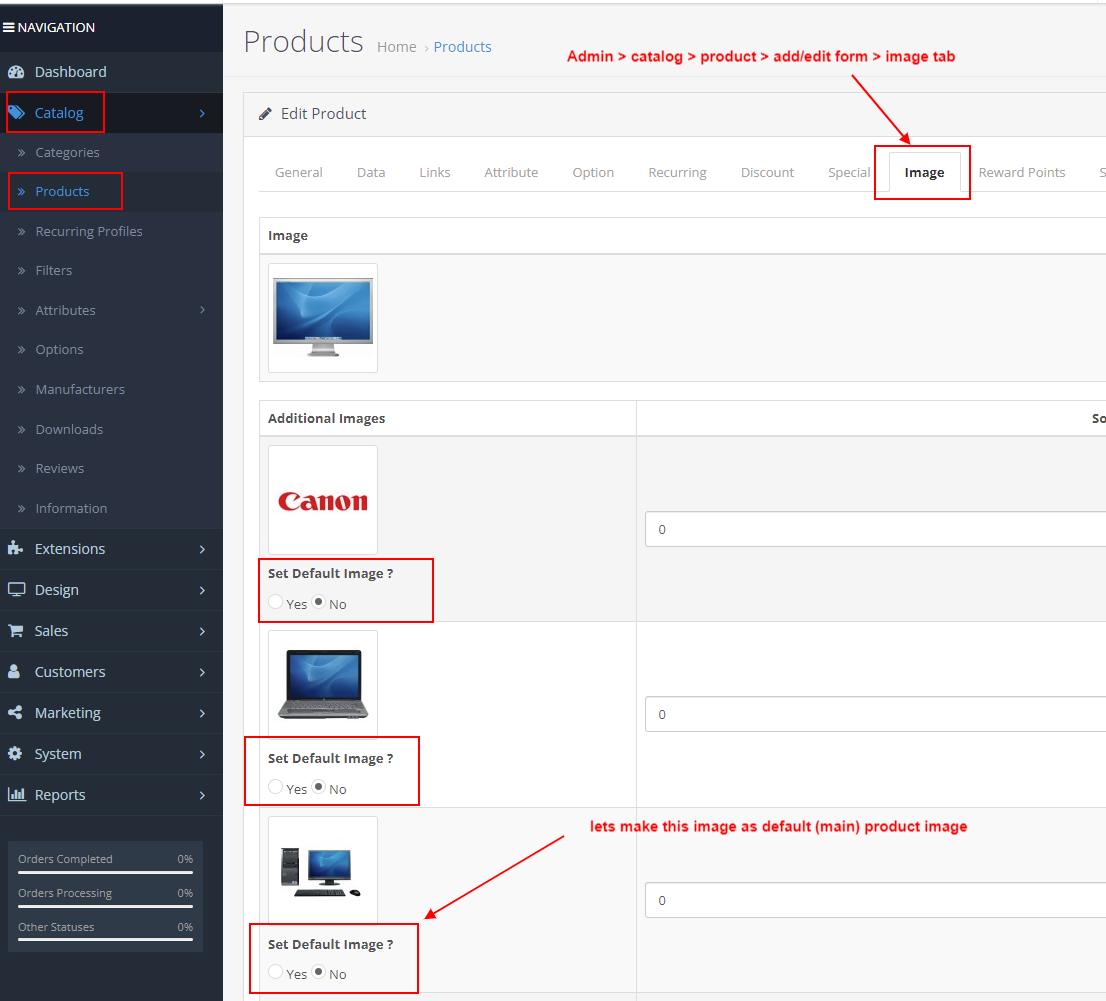Click the Customers person icon

click(14, 672)
